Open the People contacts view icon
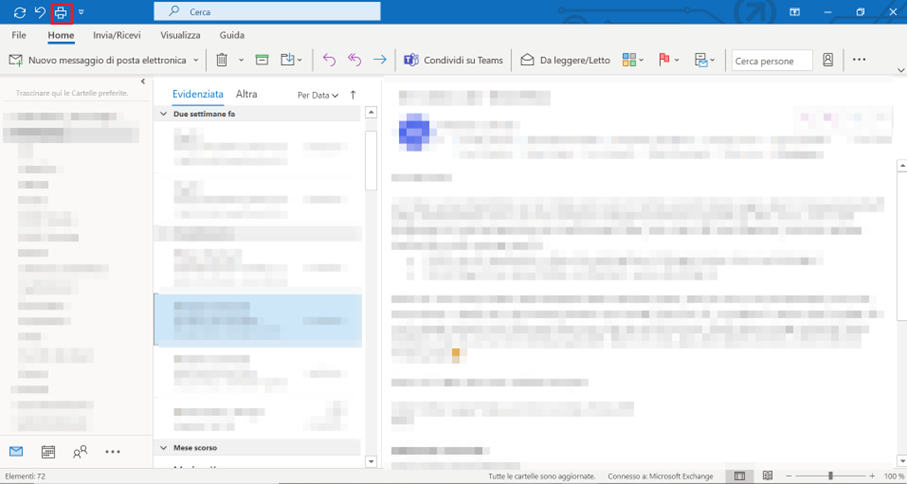Viewport: 907px width, 484px height. pos(80,452)
